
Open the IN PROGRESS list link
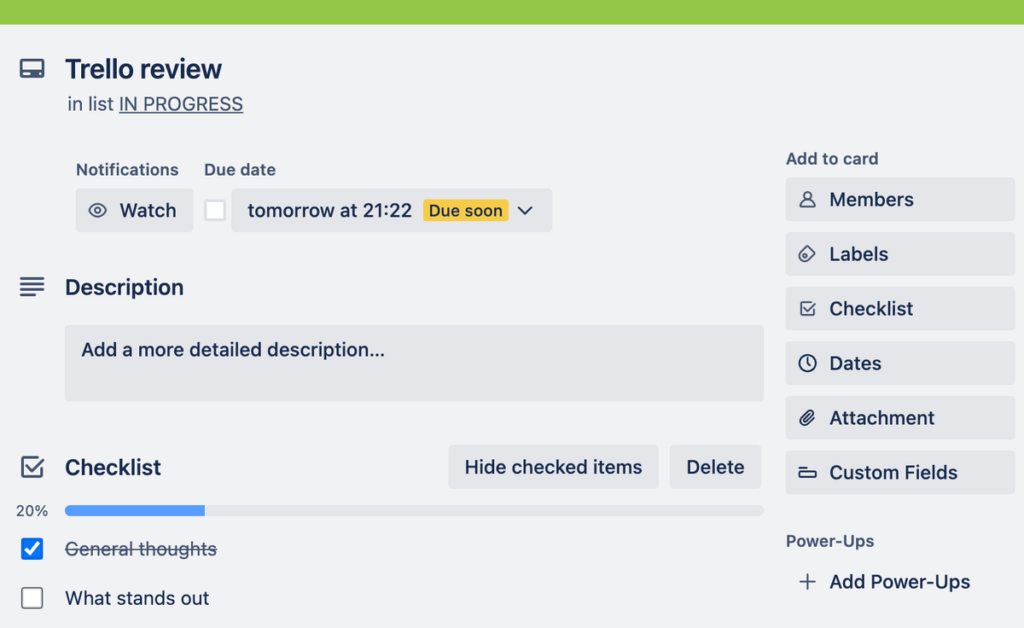pyautogui.click(x=180, y=103)
